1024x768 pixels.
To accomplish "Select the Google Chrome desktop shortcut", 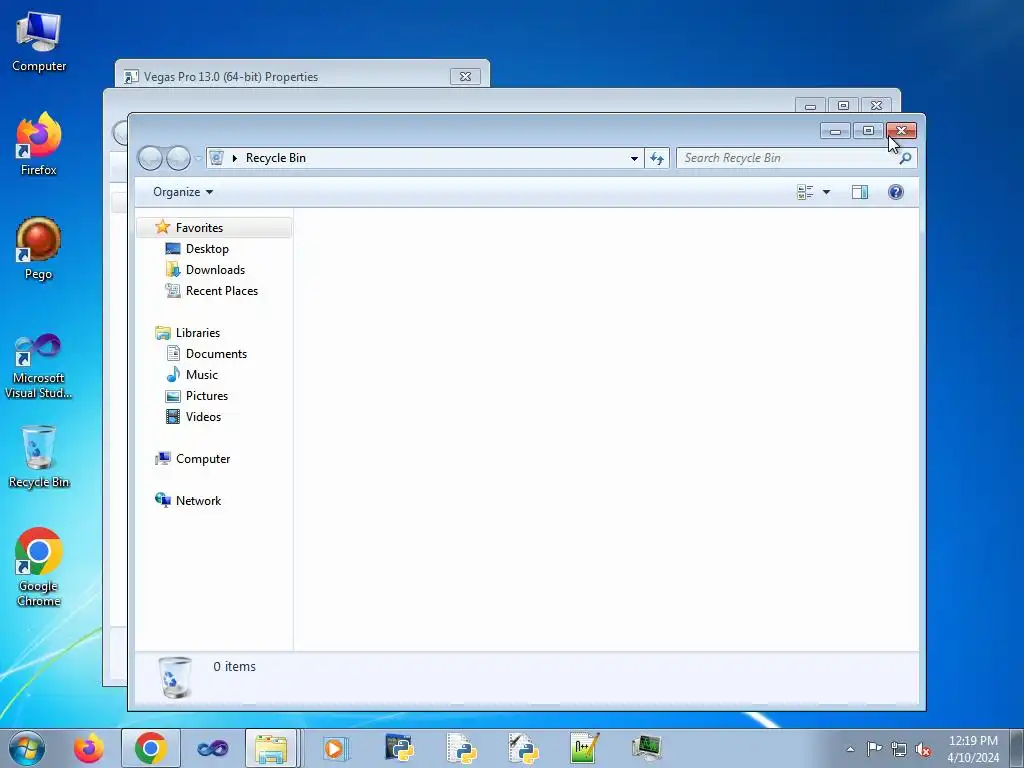I will pyautogui.click(x=39, y=567).
